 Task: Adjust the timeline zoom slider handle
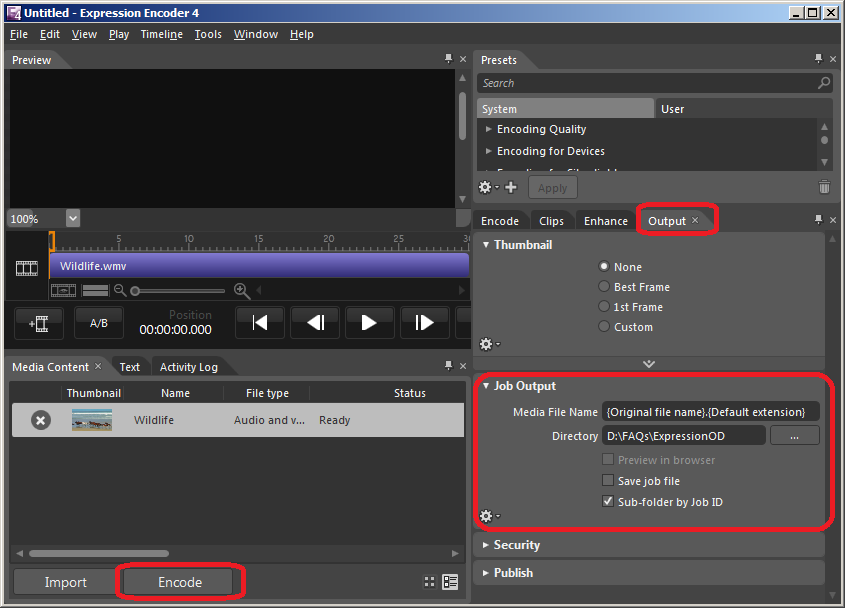point(135,291)
